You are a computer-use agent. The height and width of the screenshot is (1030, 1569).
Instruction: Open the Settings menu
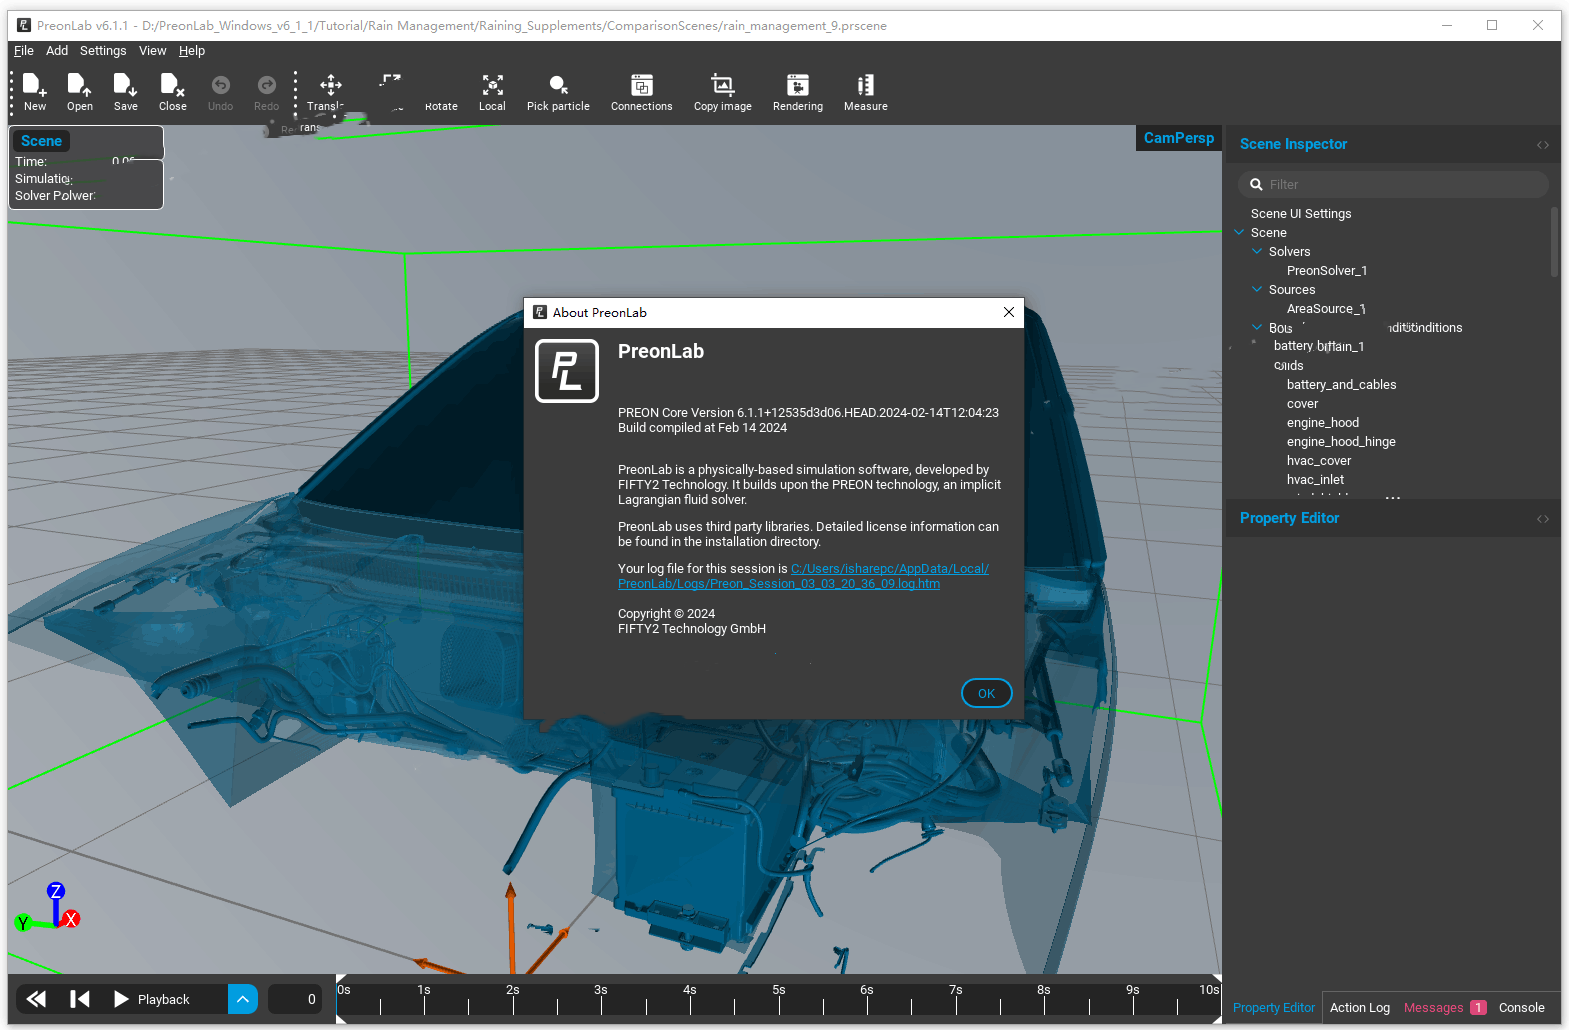(103, 51)
